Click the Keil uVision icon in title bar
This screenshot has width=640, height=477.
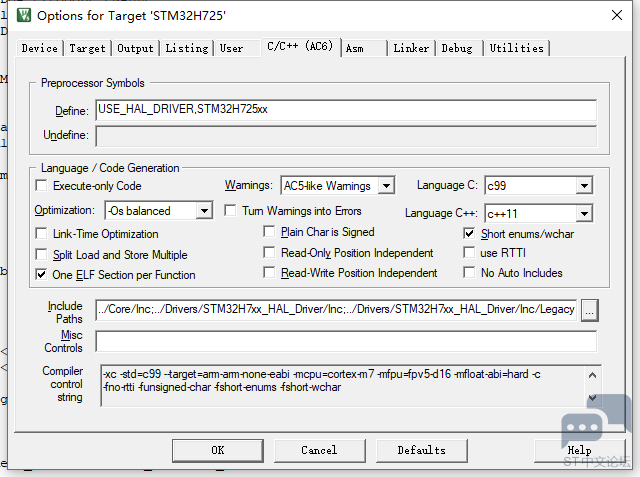(24, 16)
